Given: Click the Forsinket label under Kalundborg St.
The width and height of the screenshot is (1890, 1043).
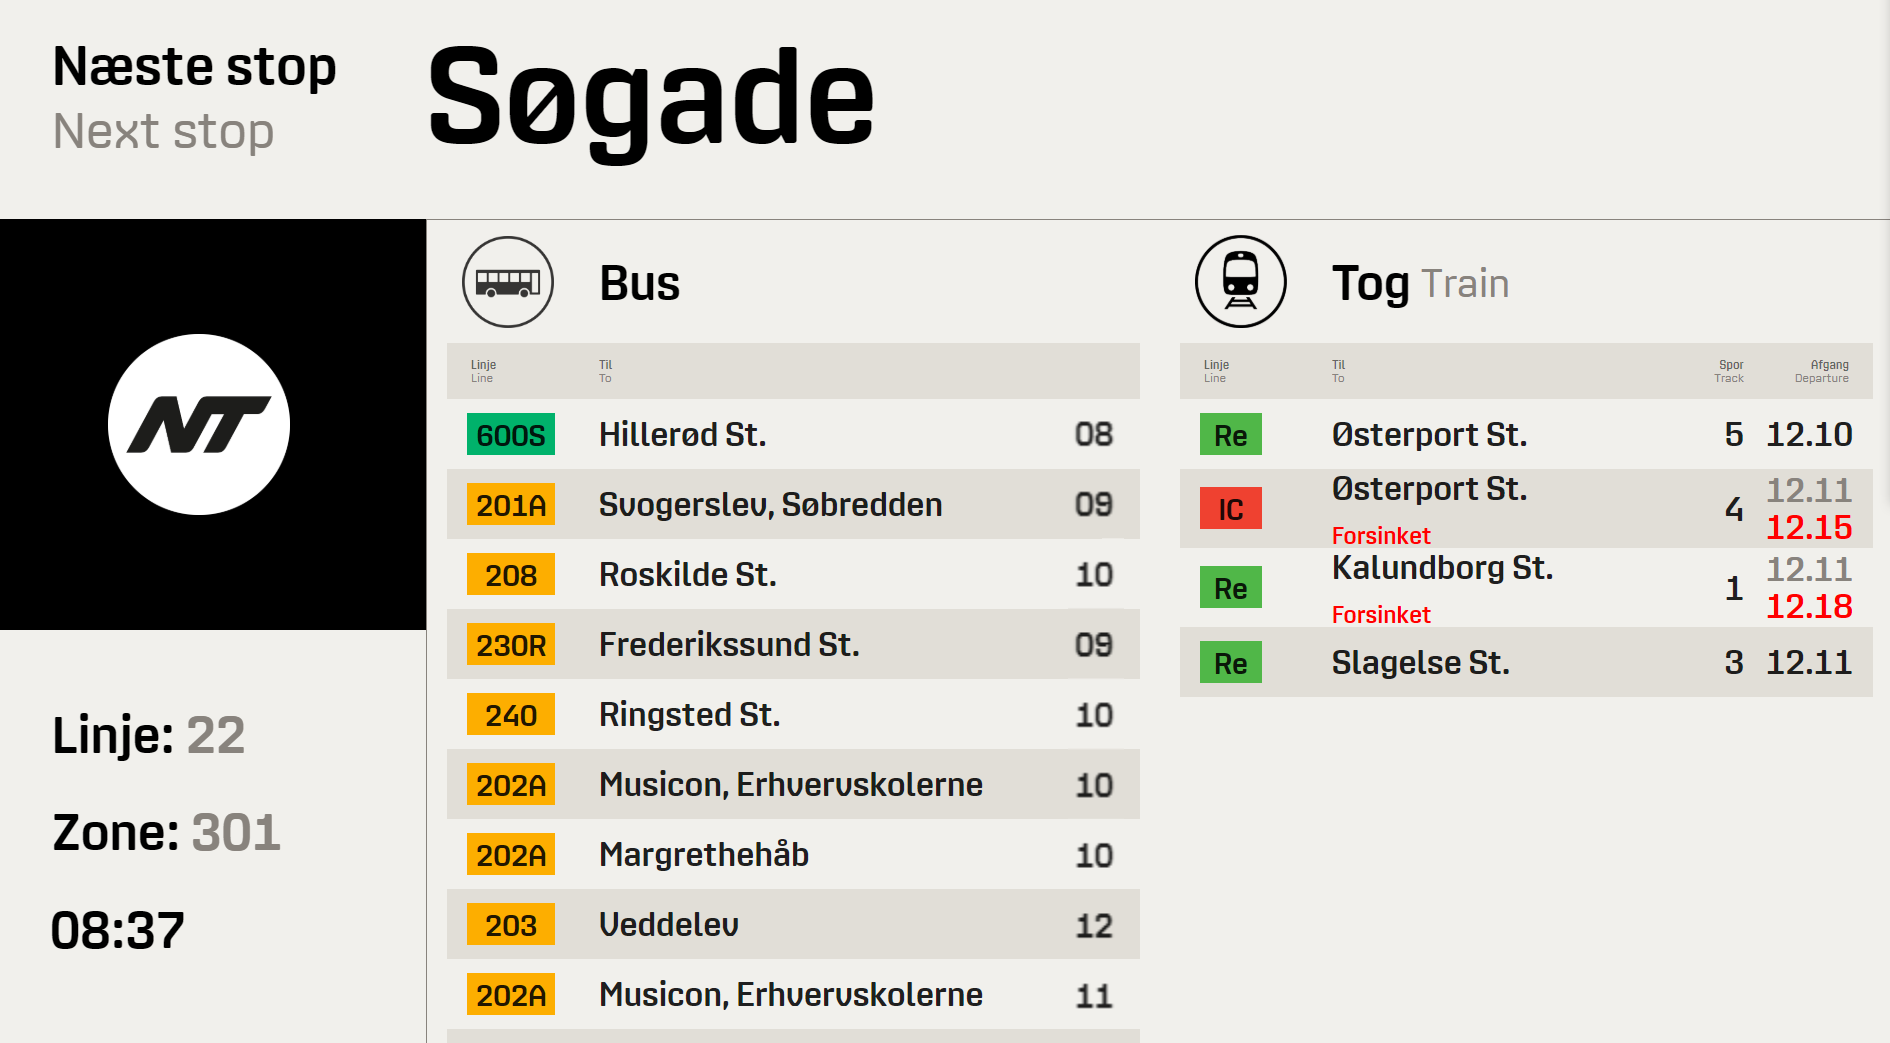Looking at the screenshot, I should (x=1381, y=614).
